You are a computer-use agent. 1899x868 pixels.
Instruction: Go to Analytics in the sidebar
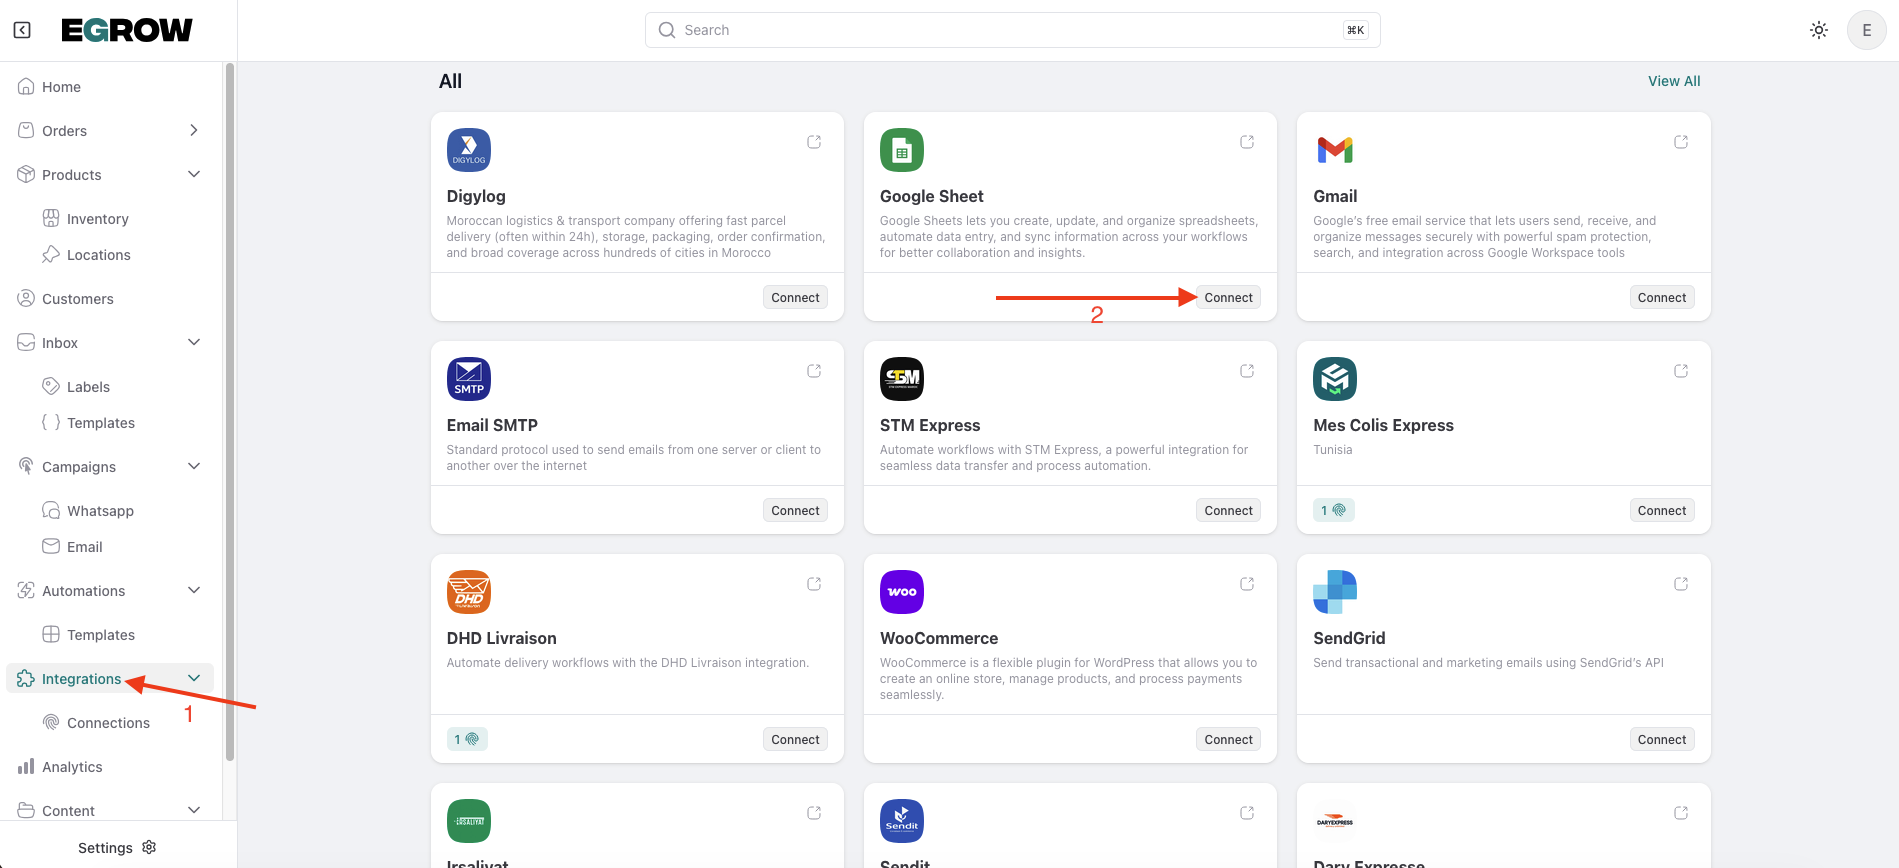pyautogui.click(x=72, y=767)
